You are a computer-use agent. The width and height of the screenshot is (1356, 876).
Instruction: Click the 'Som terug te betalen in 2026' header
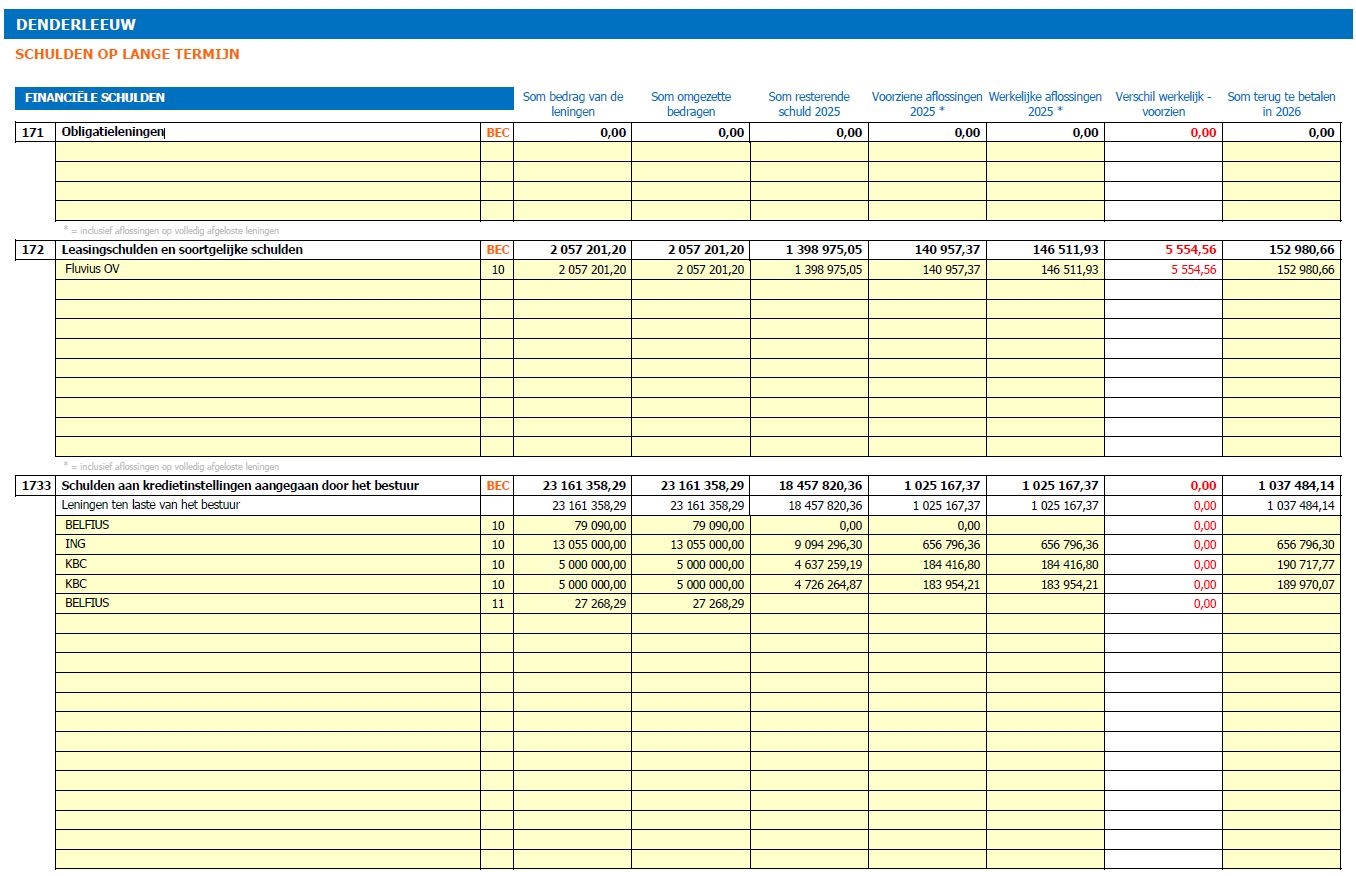click(x=1281, y=104)
